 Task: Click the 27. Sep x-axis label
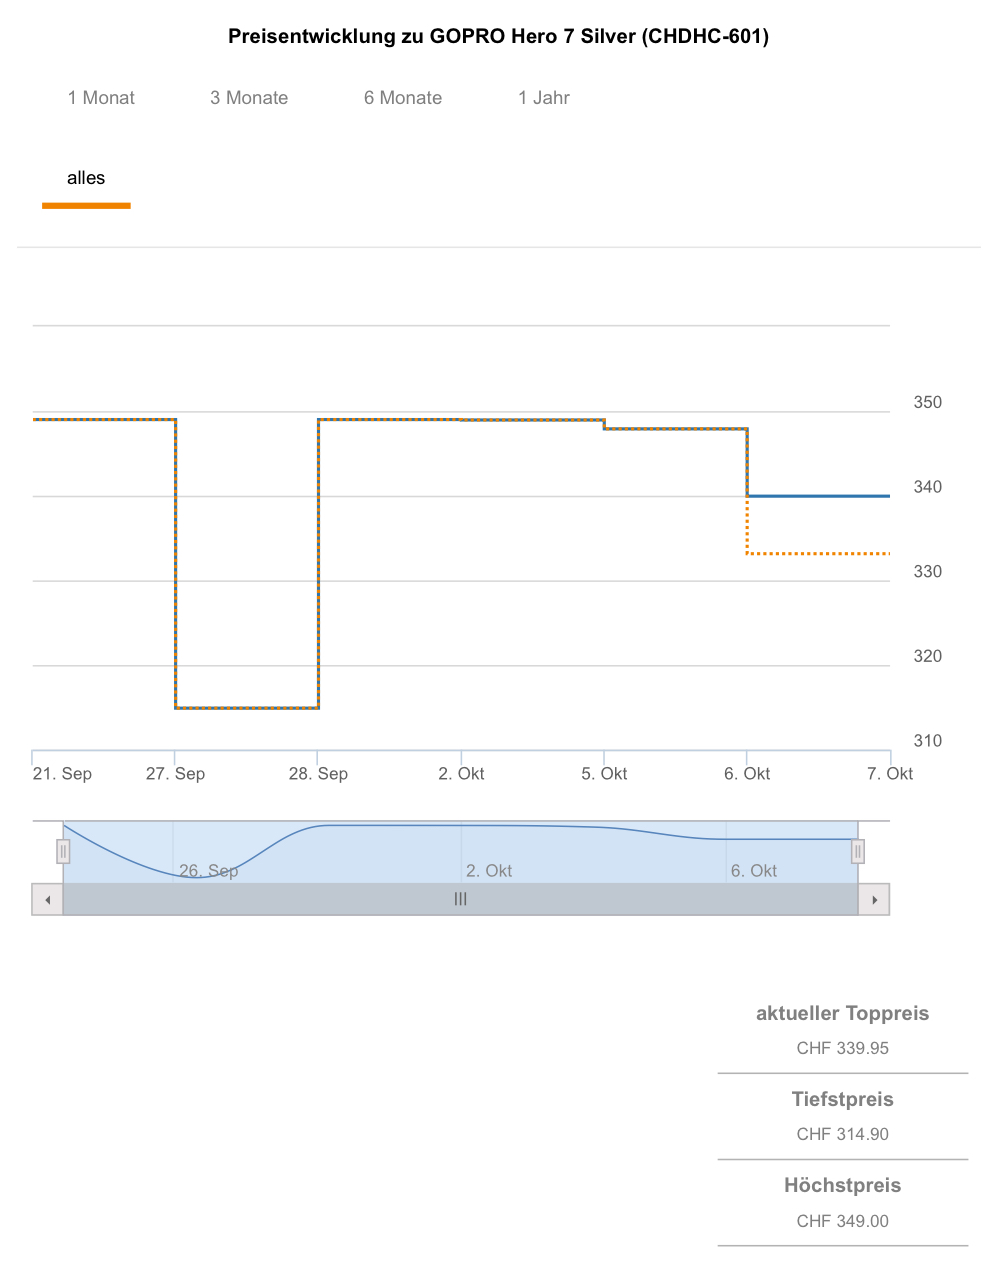click(175, 774)
